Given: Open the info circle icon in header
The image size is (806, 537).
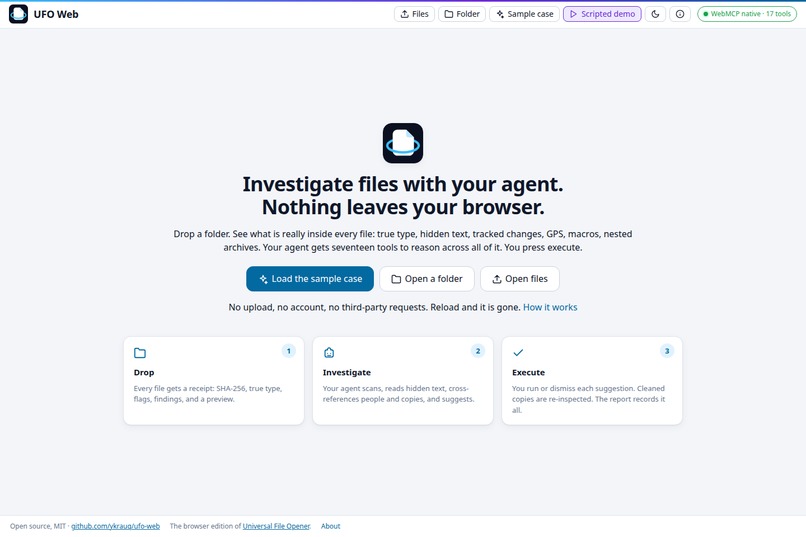Looking at the screenshot, I should click(680, 14).
